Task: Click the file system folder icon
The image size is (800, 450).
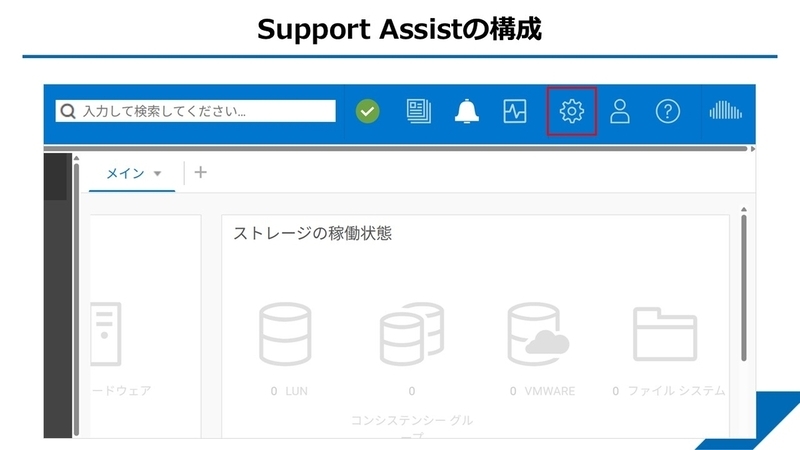Action: pos(665,334)
